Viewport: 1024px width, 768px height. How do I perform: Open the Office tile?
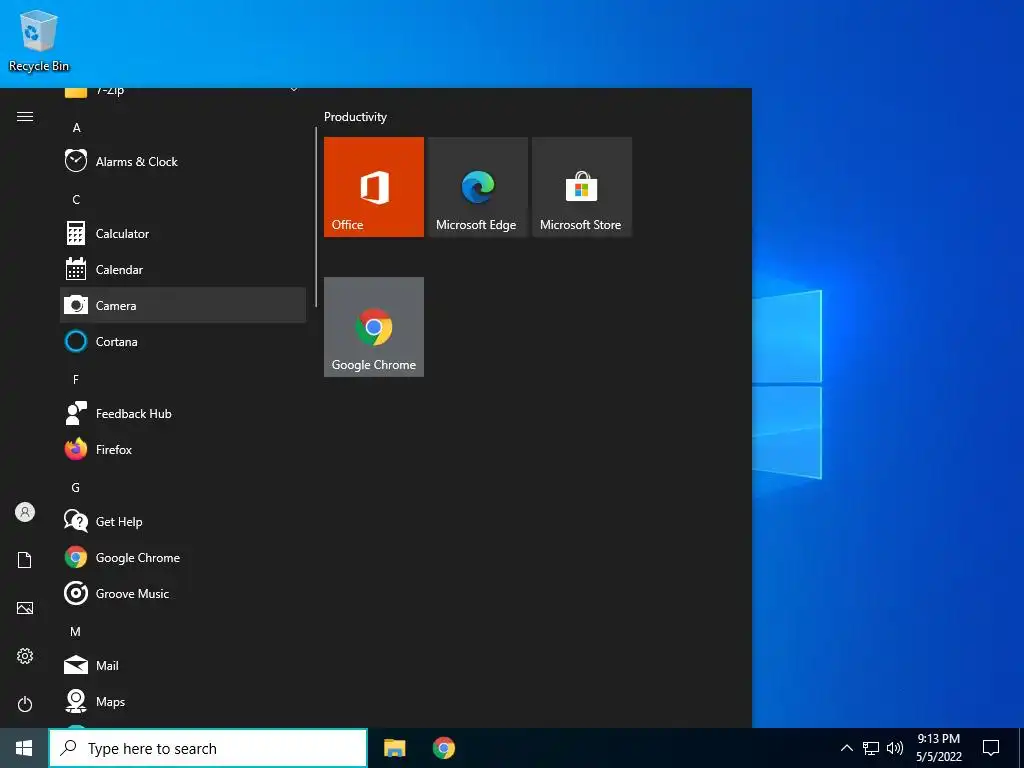374,187
